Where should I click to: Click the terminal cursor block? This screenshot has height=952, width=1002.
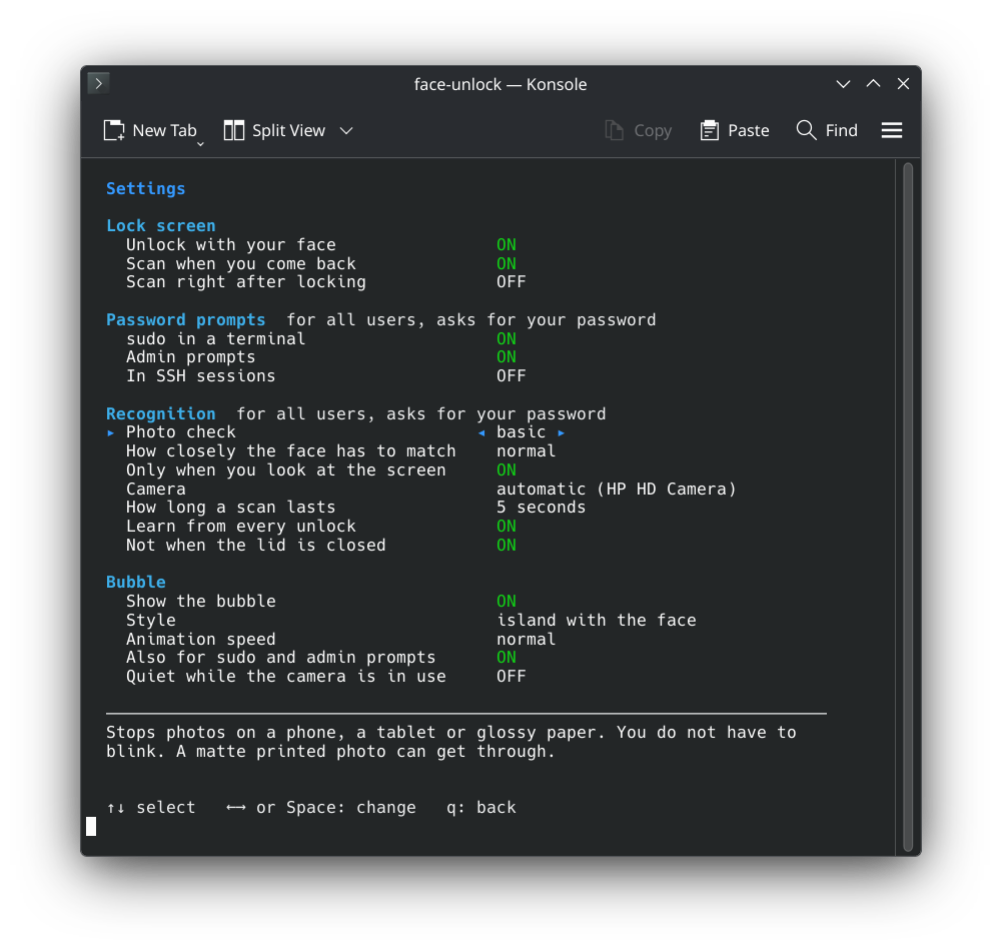point(91,826)
